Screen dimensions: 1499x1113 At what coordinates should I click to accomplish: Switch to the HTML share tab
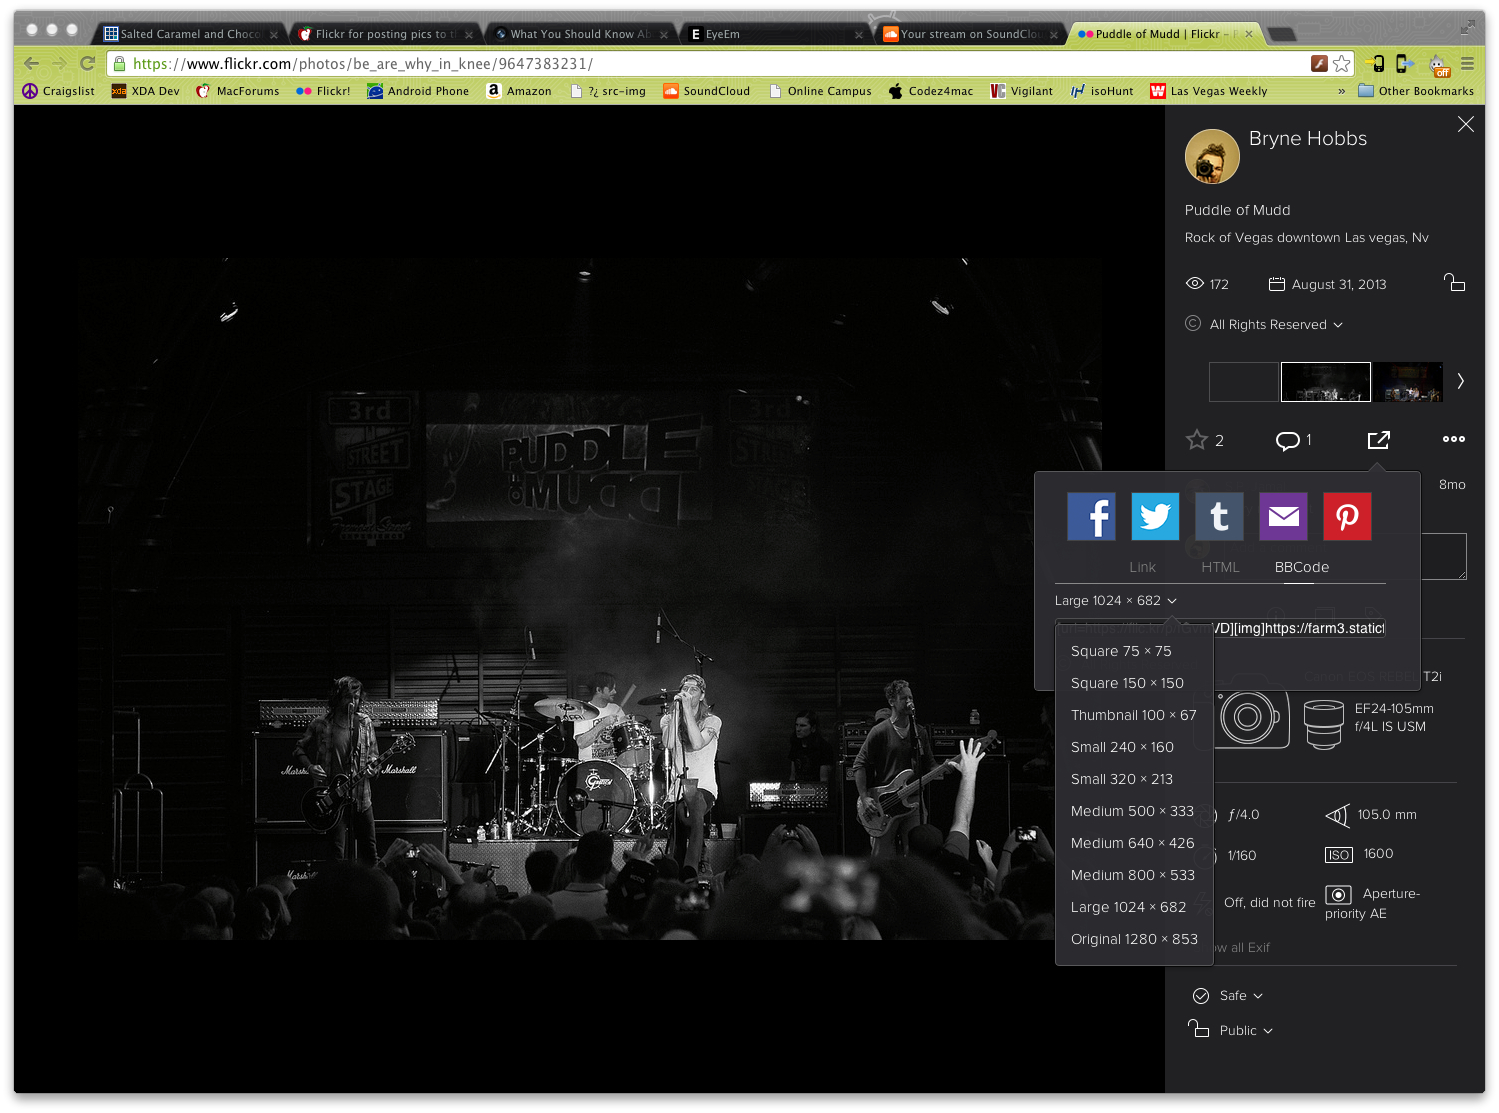[1220, 567]
